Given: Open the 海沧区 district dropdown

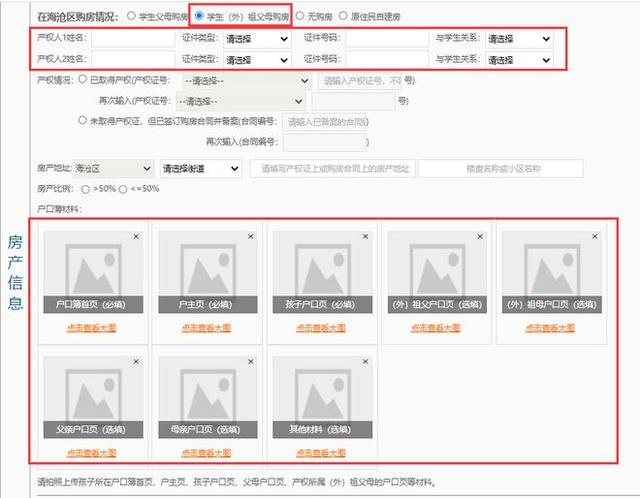Looking at the screenshot, I should click(x=112, y=169).
